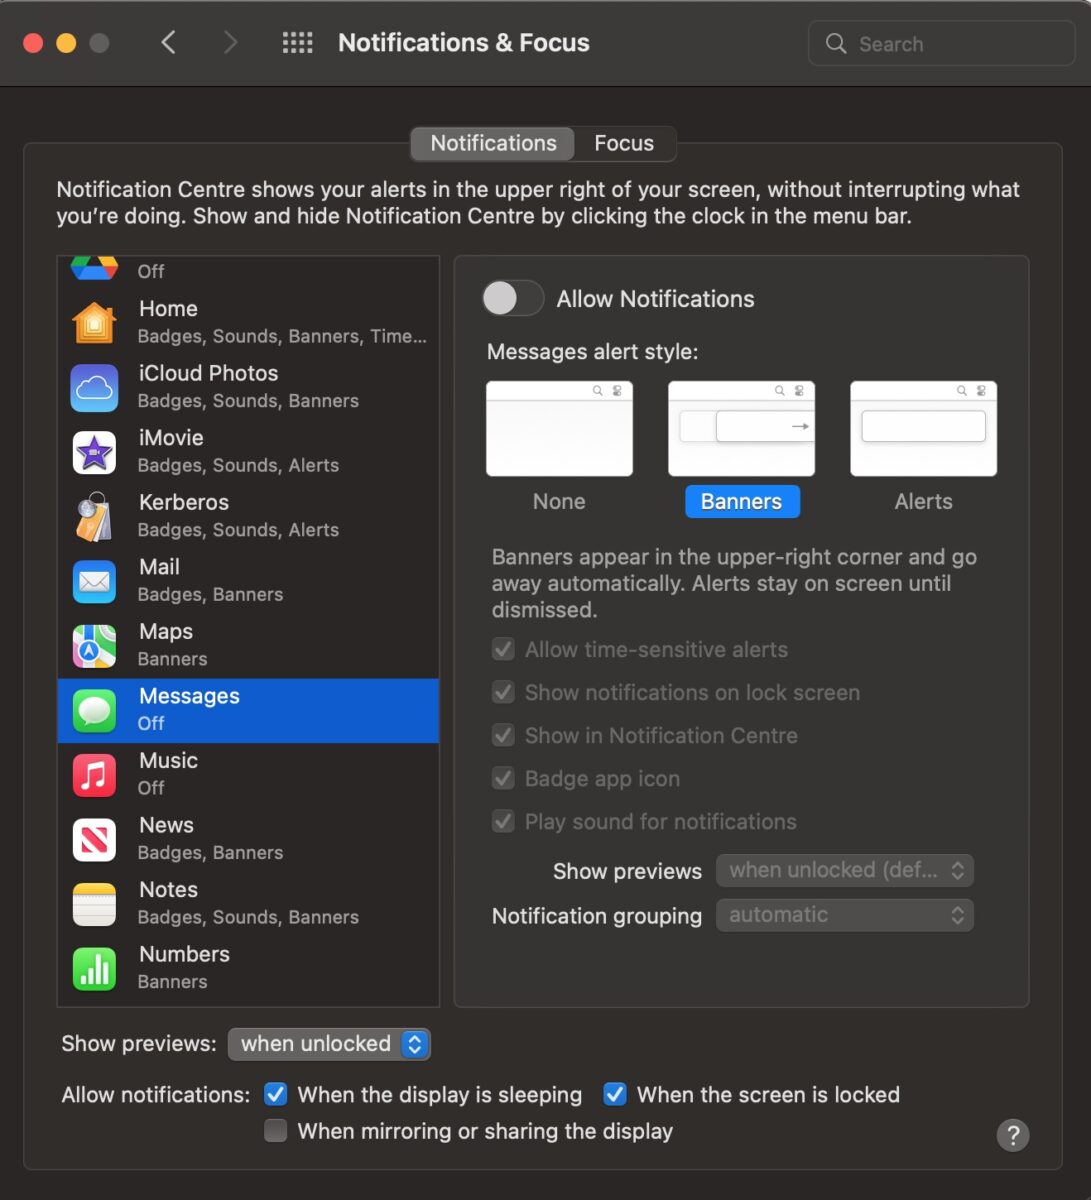The width and height of the screenshot is (1091, 1200).
Task: Uncheck When the display is sleeping
Action: (275, 1094)
